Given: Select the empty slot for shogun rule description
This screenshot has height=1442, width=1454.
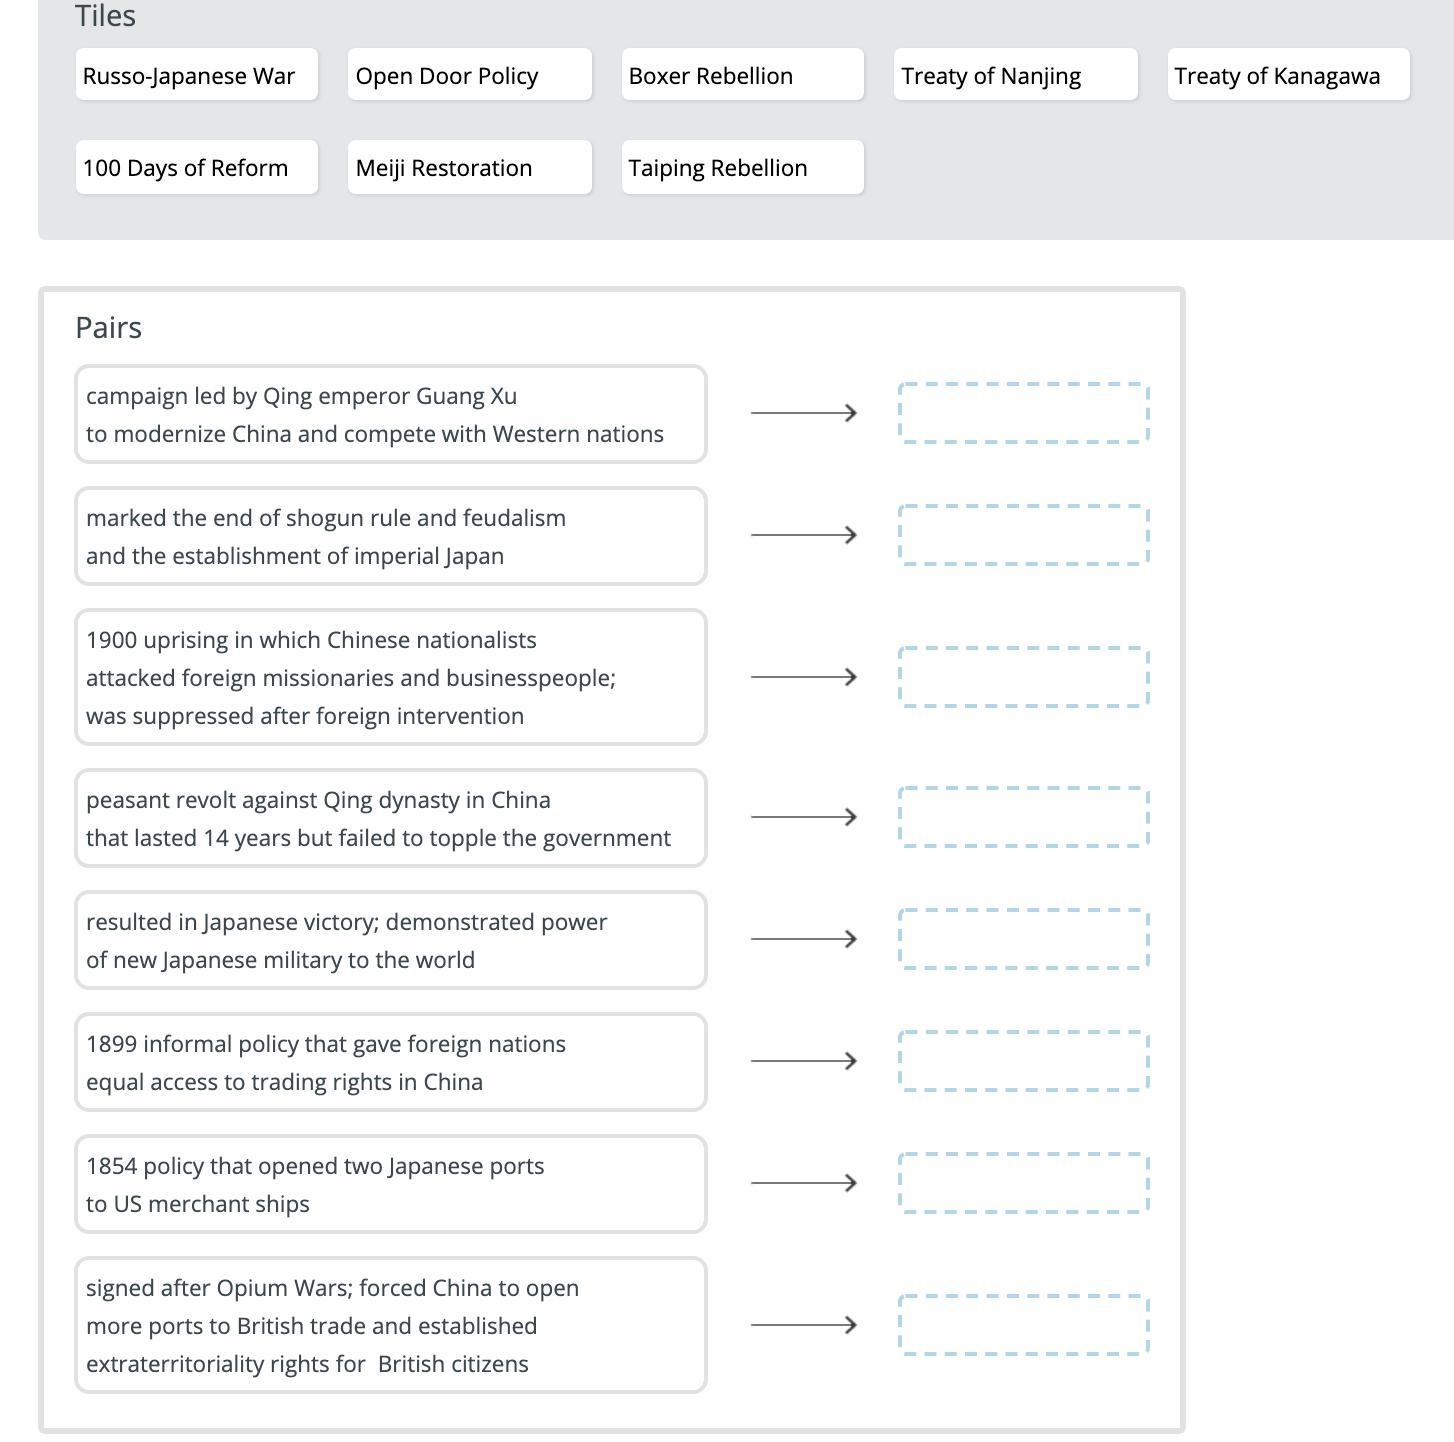Looking at the screenshot, I should pyautogui.click(x=1023, y=535).
